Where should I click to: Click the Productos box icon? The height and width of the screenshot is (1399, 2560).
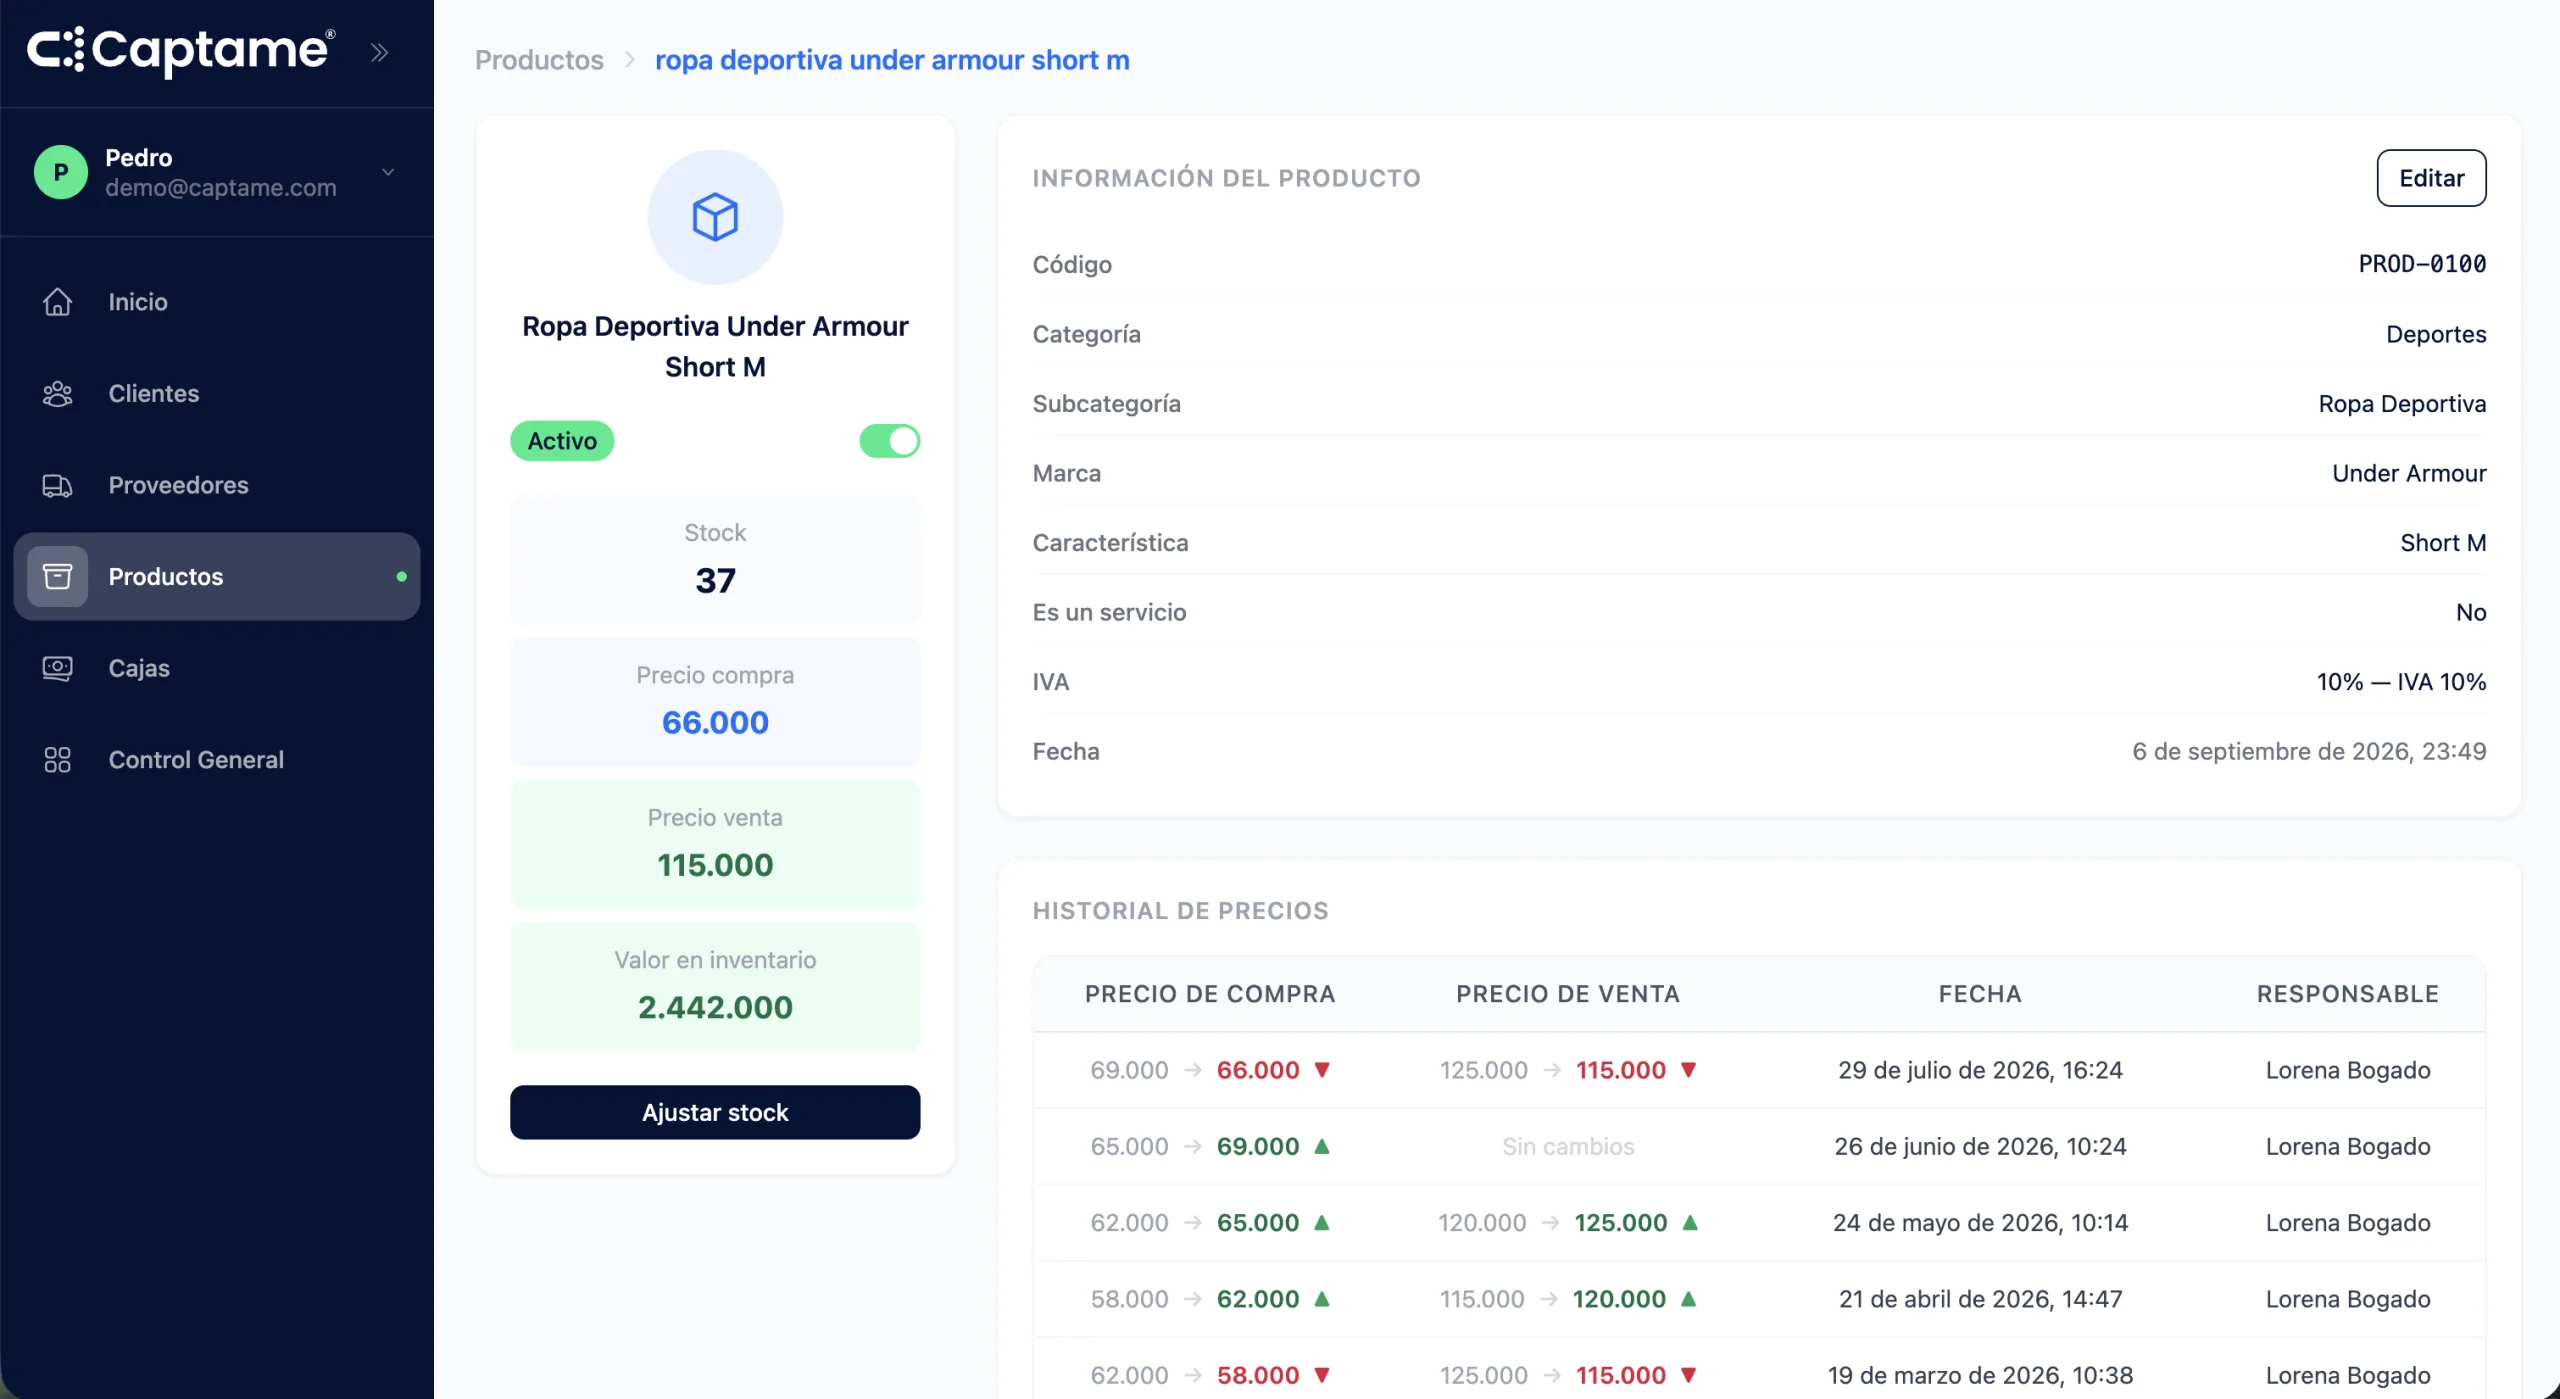pos(57,577)
